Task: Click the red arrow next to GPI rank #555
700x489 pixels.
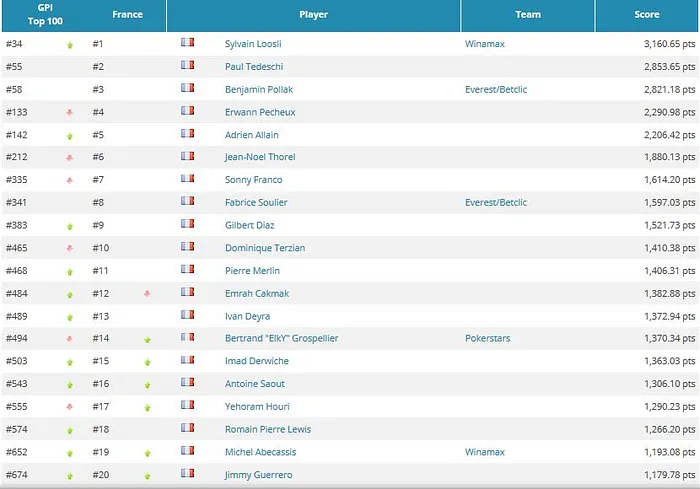Action: click(x=70, y=407)
